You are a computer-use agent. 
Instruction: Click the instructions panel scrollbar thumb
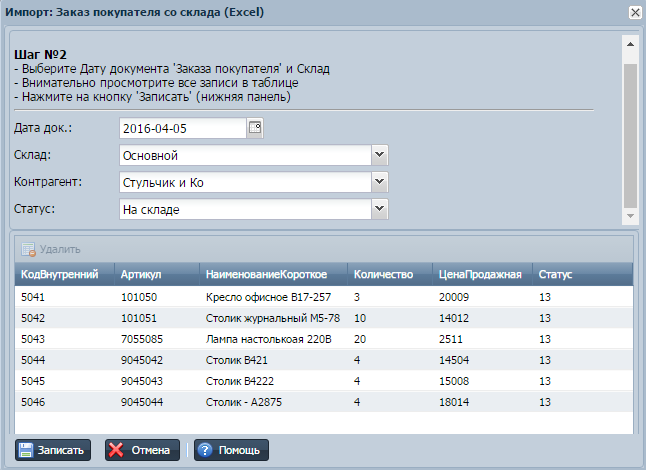tap(630, 136)
